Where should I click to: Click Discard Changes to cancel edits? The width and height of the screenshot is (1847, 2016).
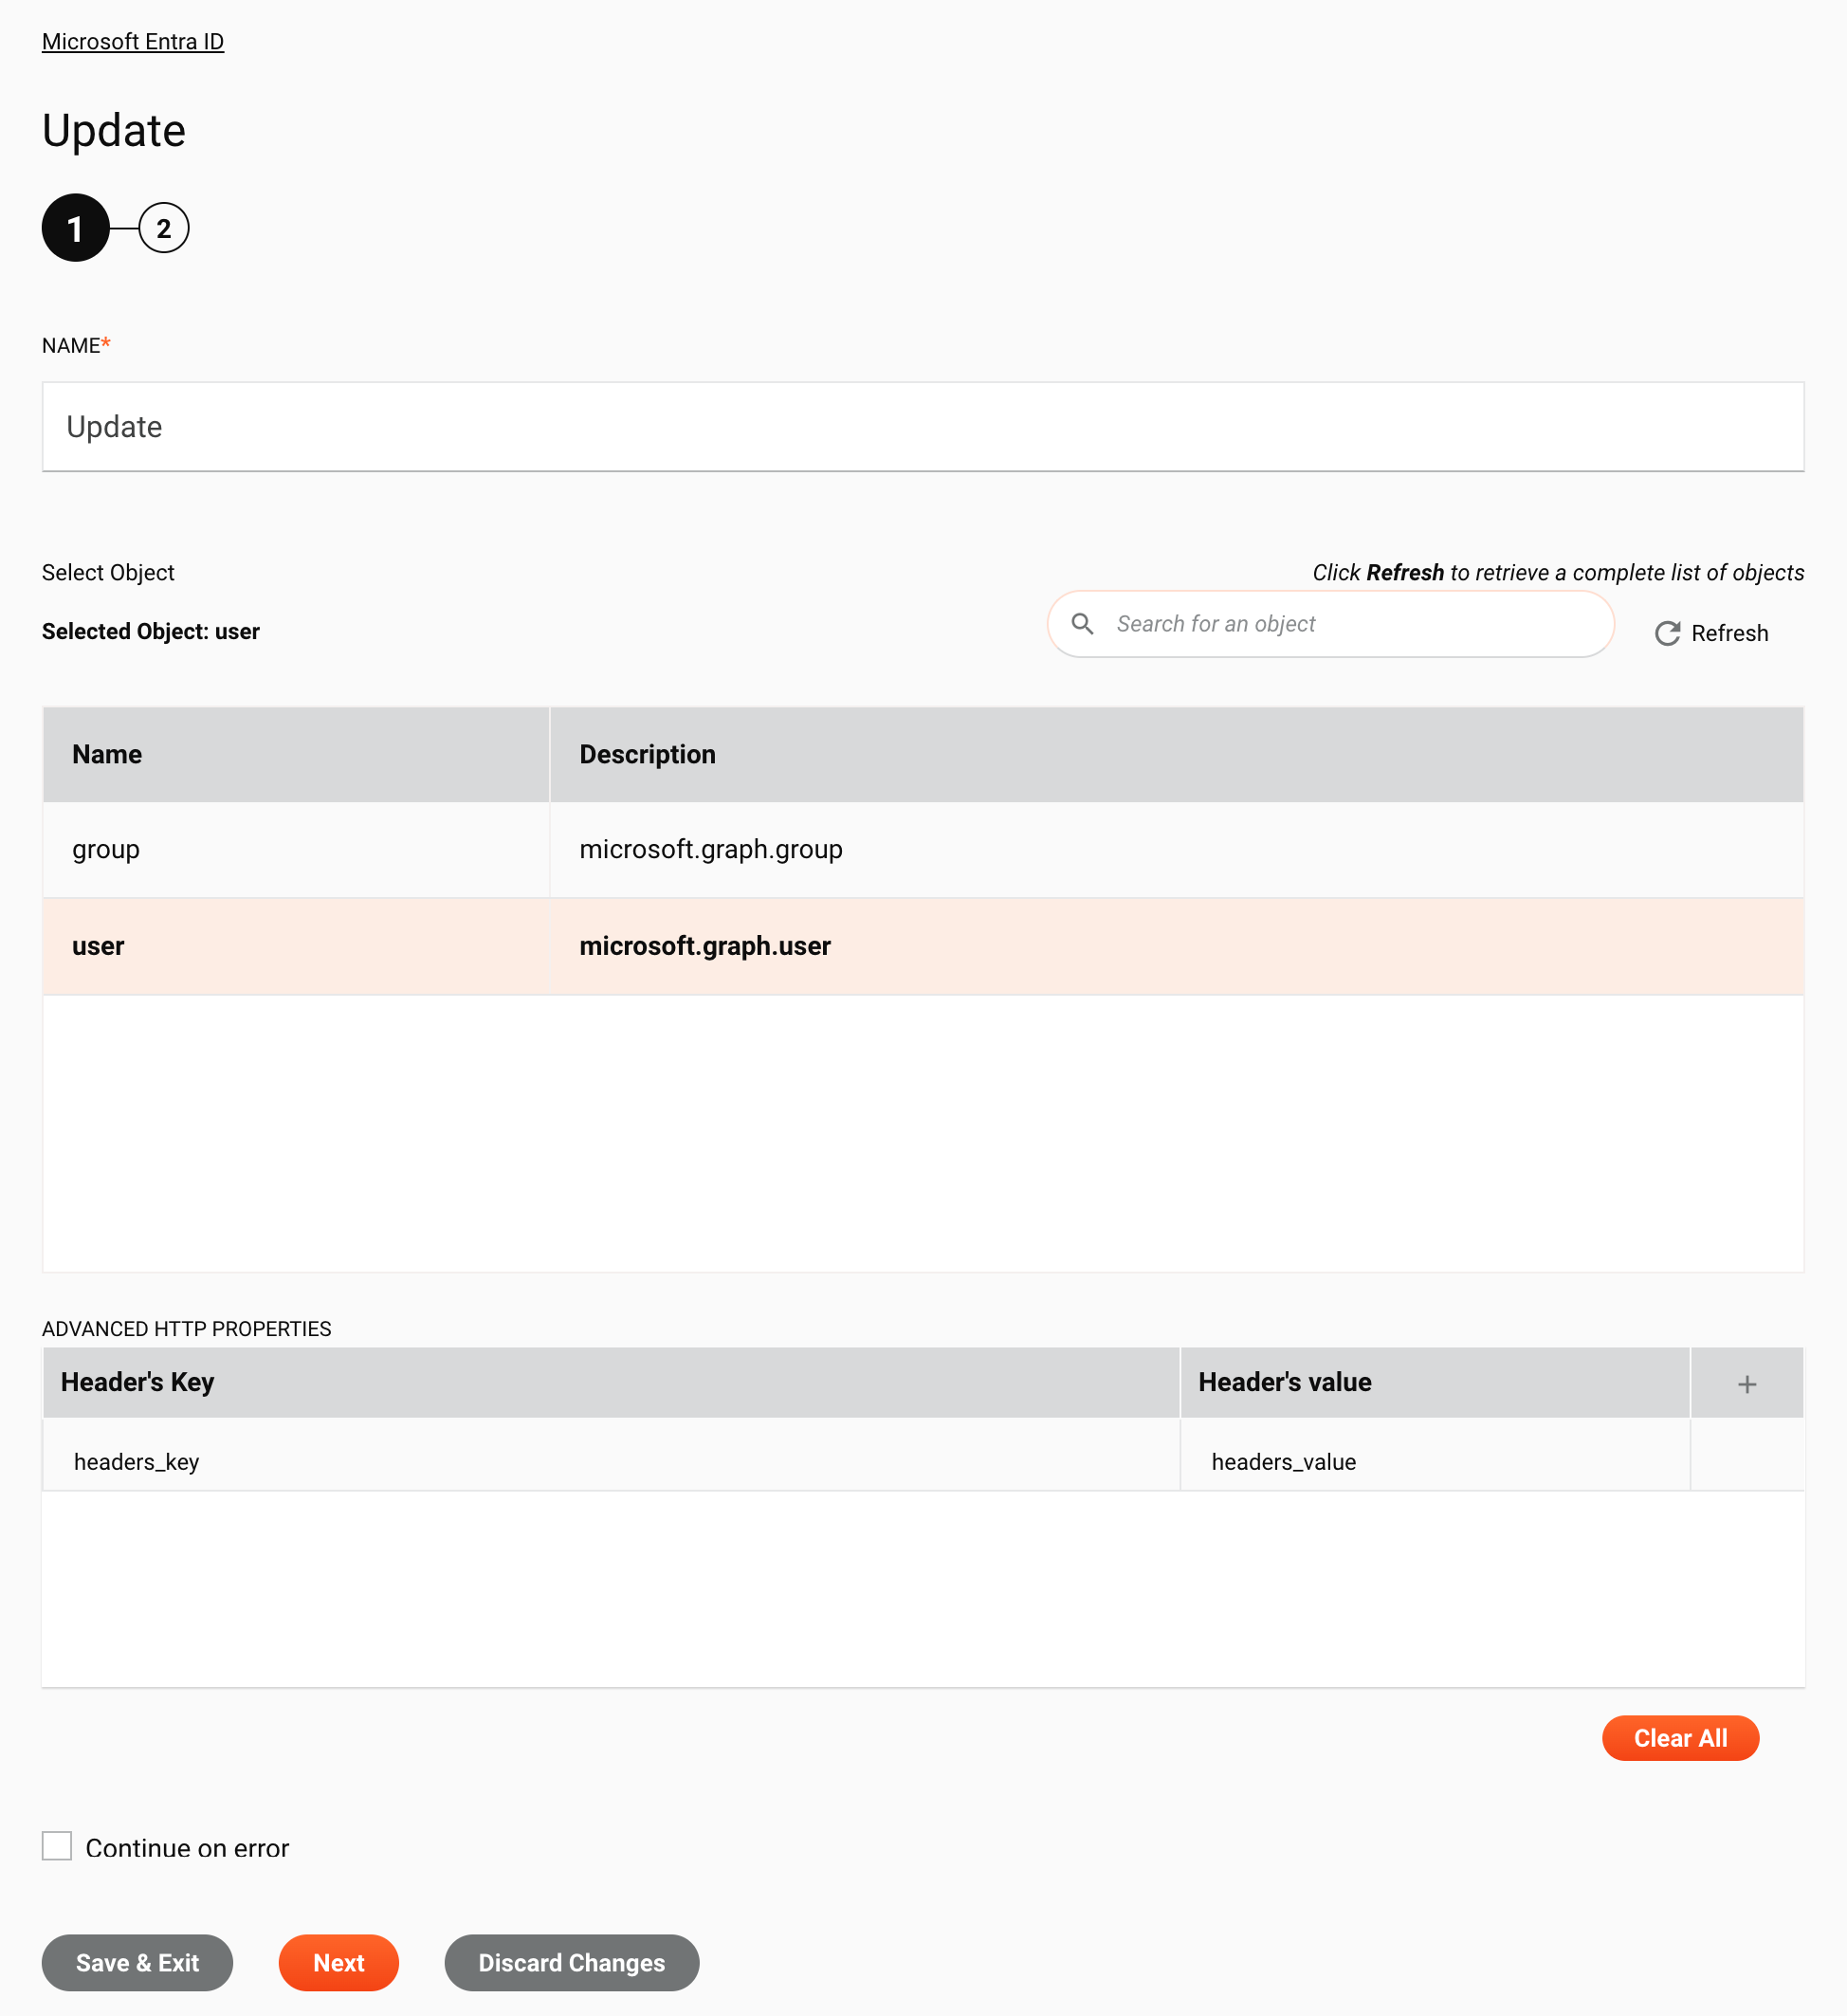pyautogui.click(x=571, y=1962)
